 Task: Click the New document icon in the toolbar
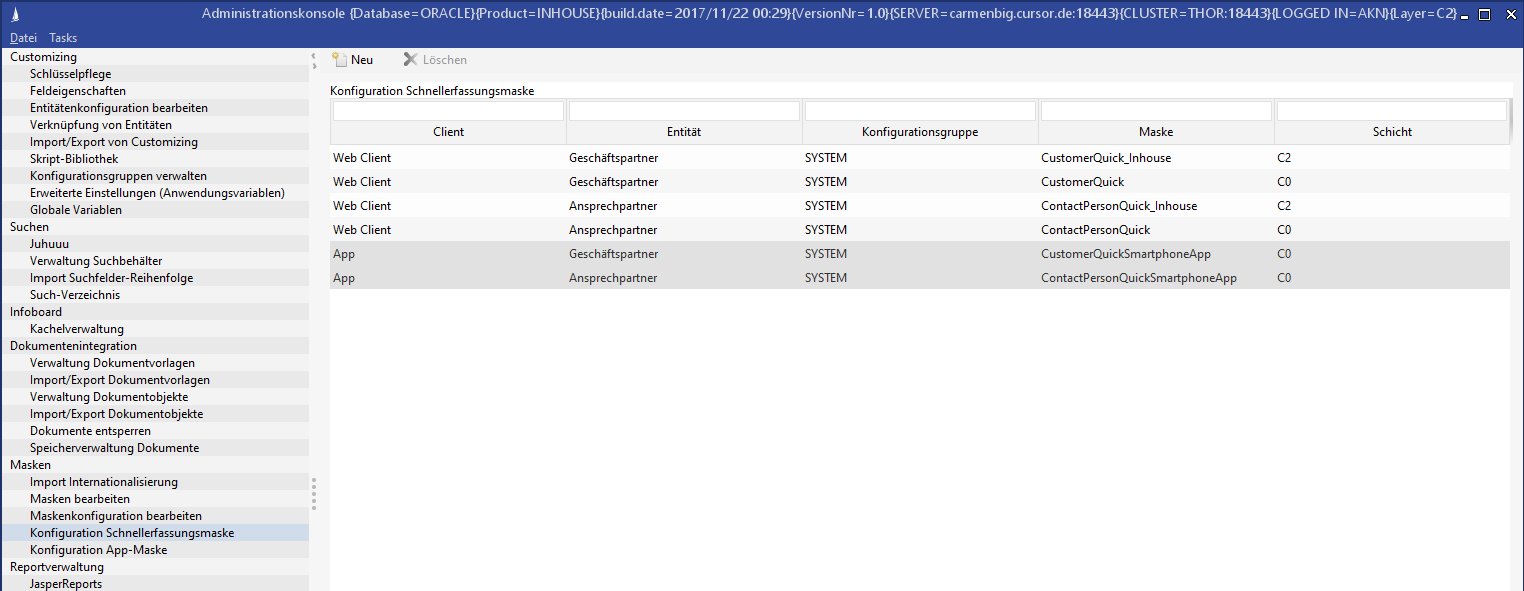339,60
